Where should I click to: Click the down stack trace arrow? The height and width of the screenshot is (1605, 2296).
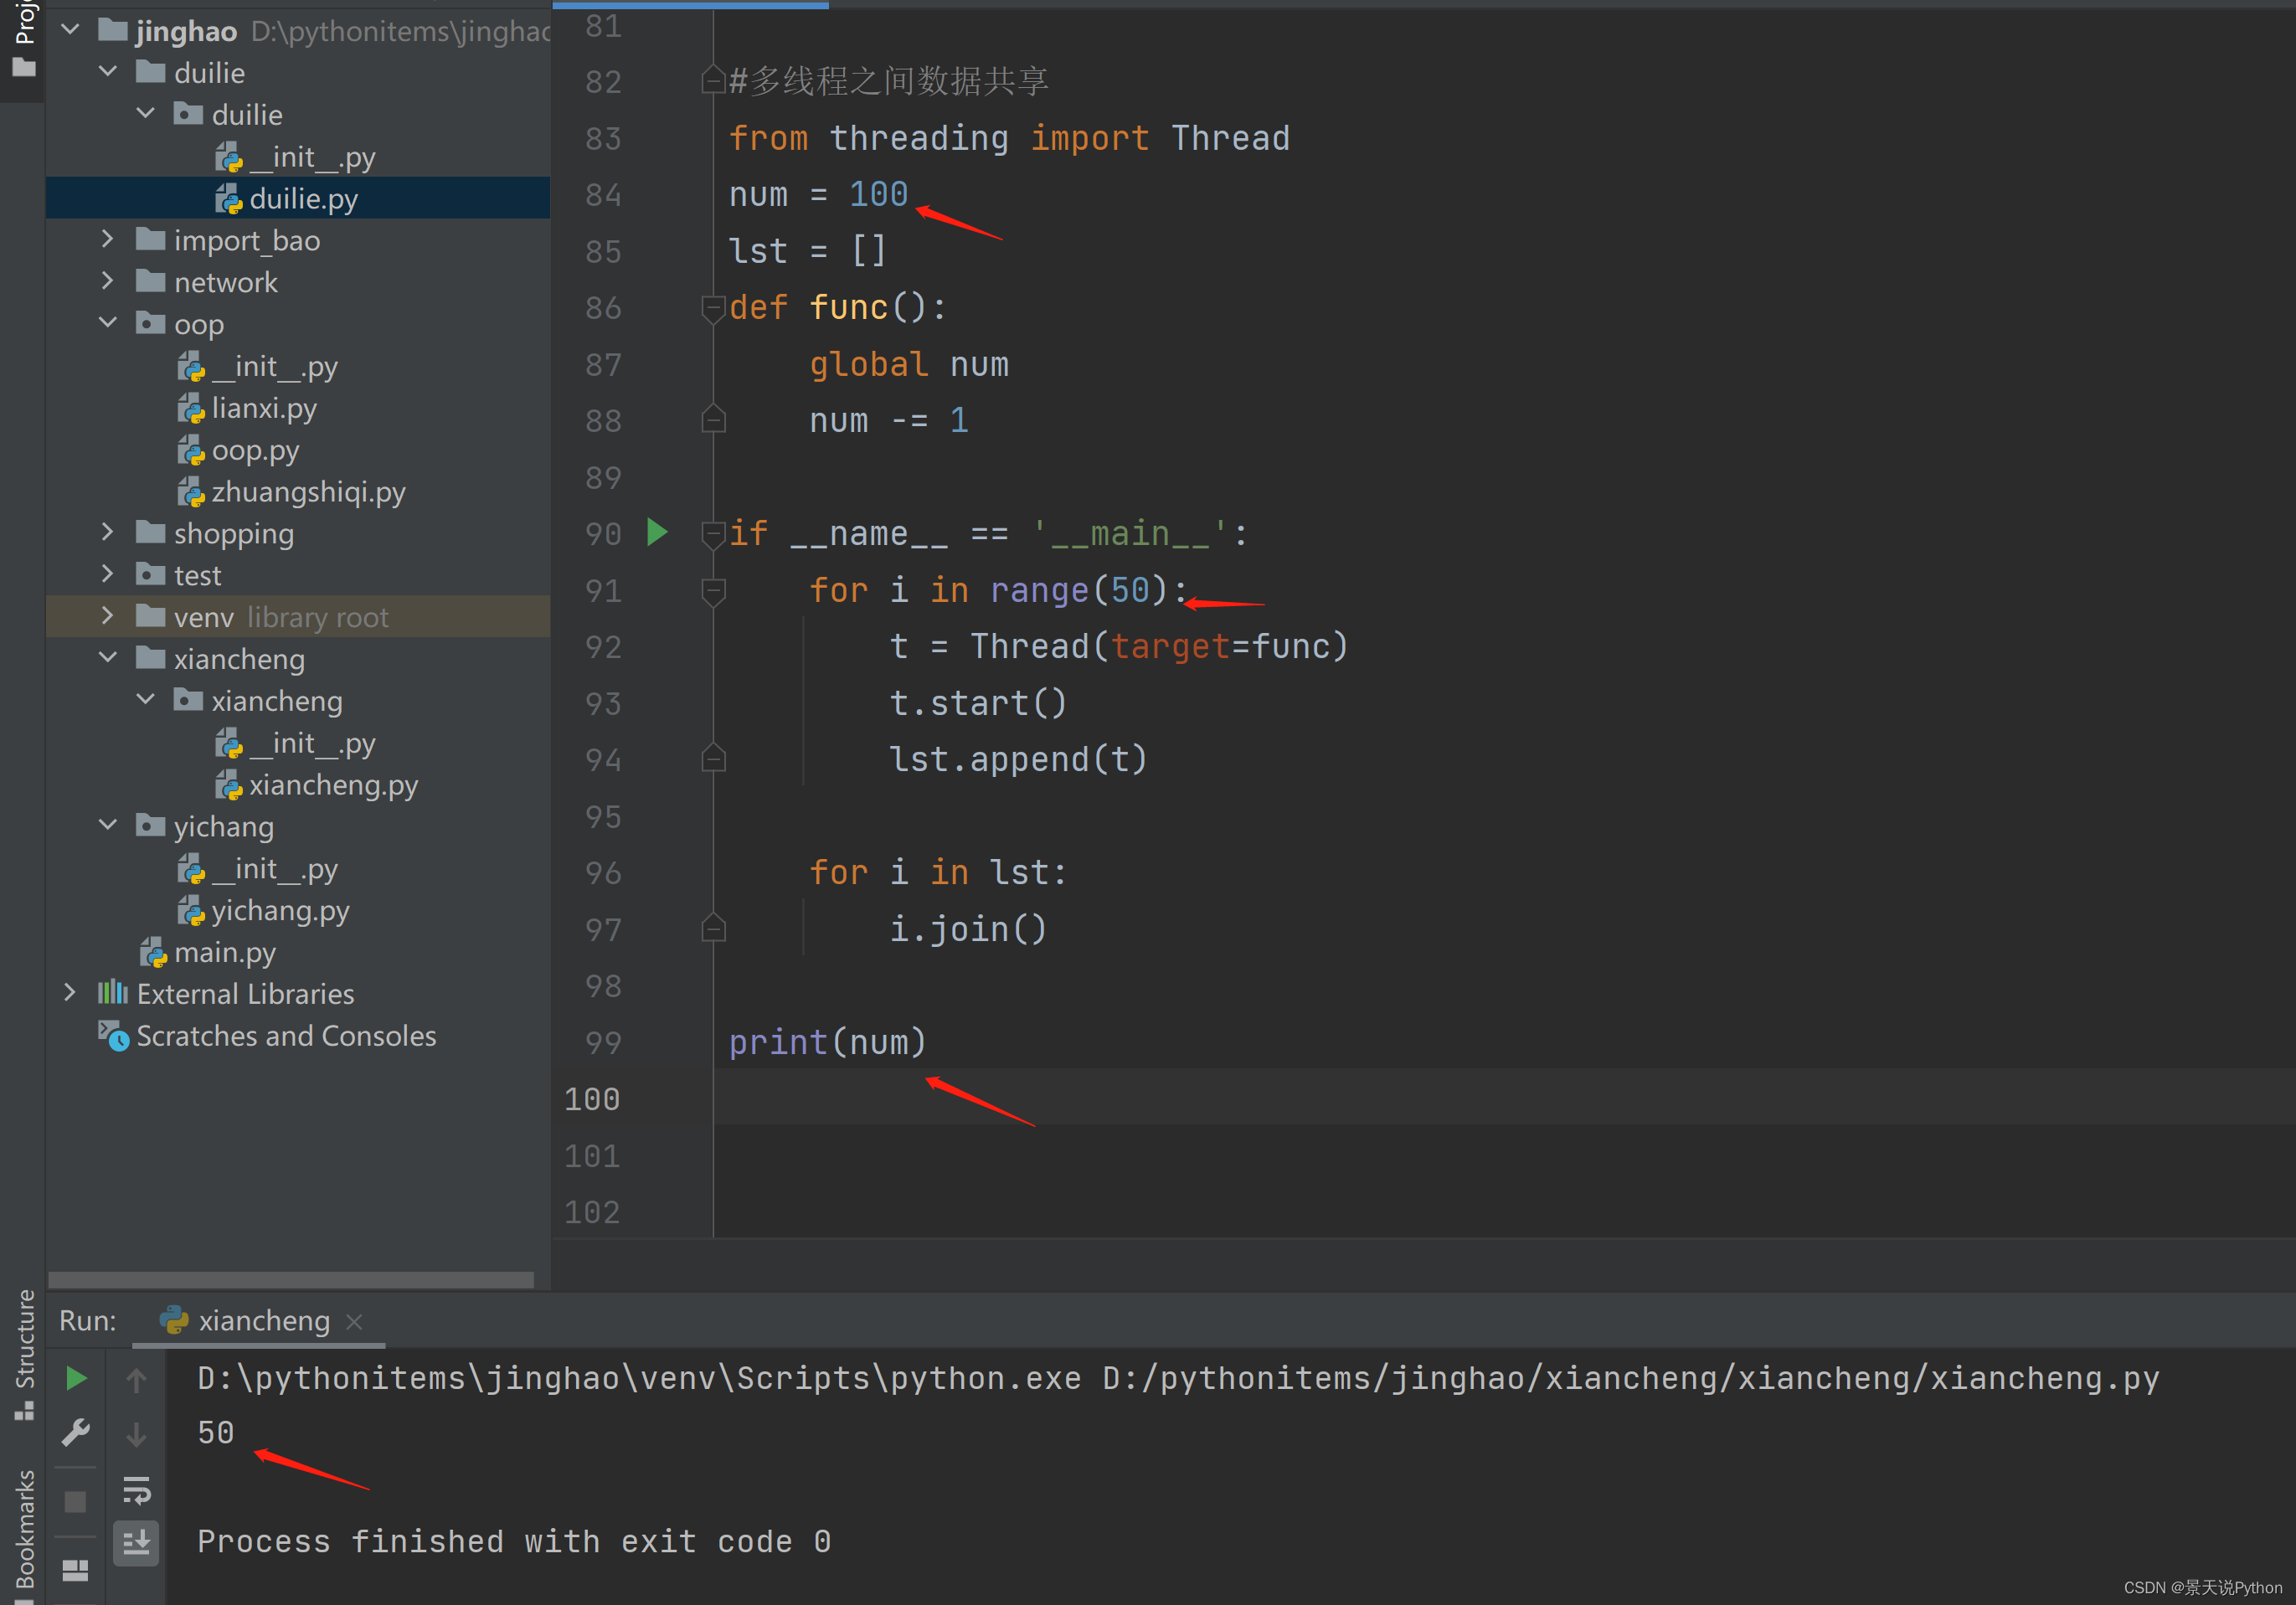pyautogui.click(x=137, y=1434)
